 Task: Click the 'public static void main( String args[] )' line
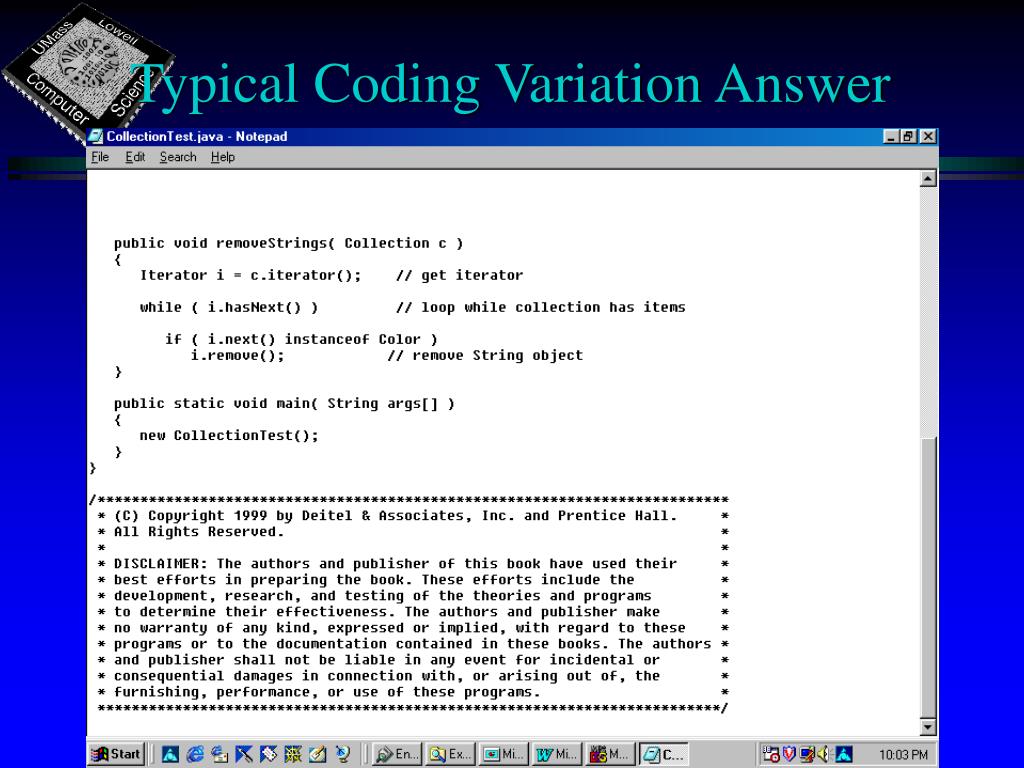tap(284, 404)
